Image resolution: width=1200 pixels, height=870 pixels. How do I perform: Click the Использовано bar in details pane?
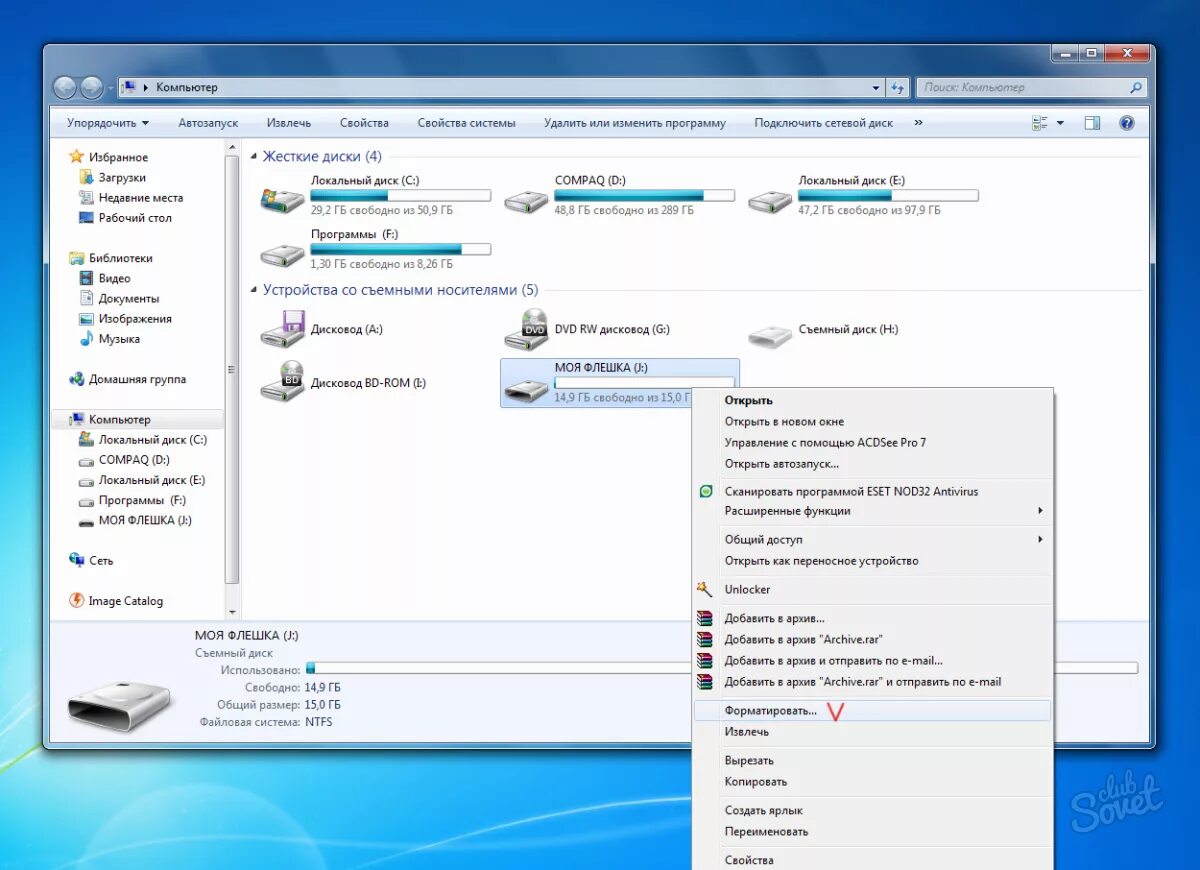tap(721, 668)
